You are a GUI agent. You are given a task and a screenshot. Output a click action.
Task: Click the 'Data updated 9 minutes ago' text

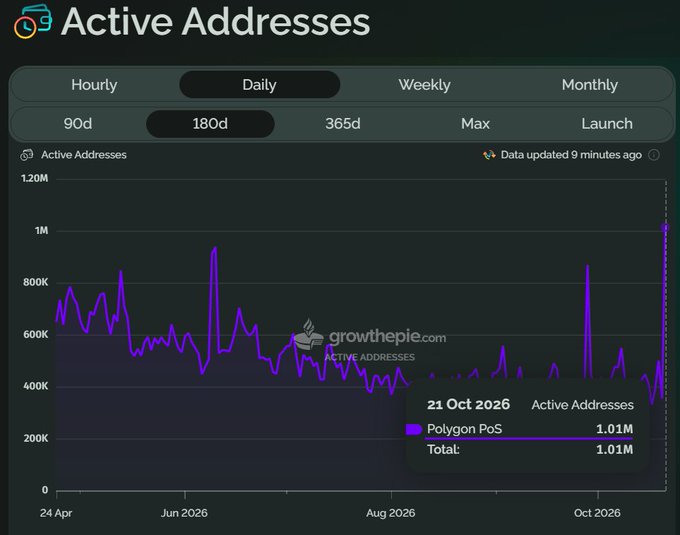(x=571, y=155)
